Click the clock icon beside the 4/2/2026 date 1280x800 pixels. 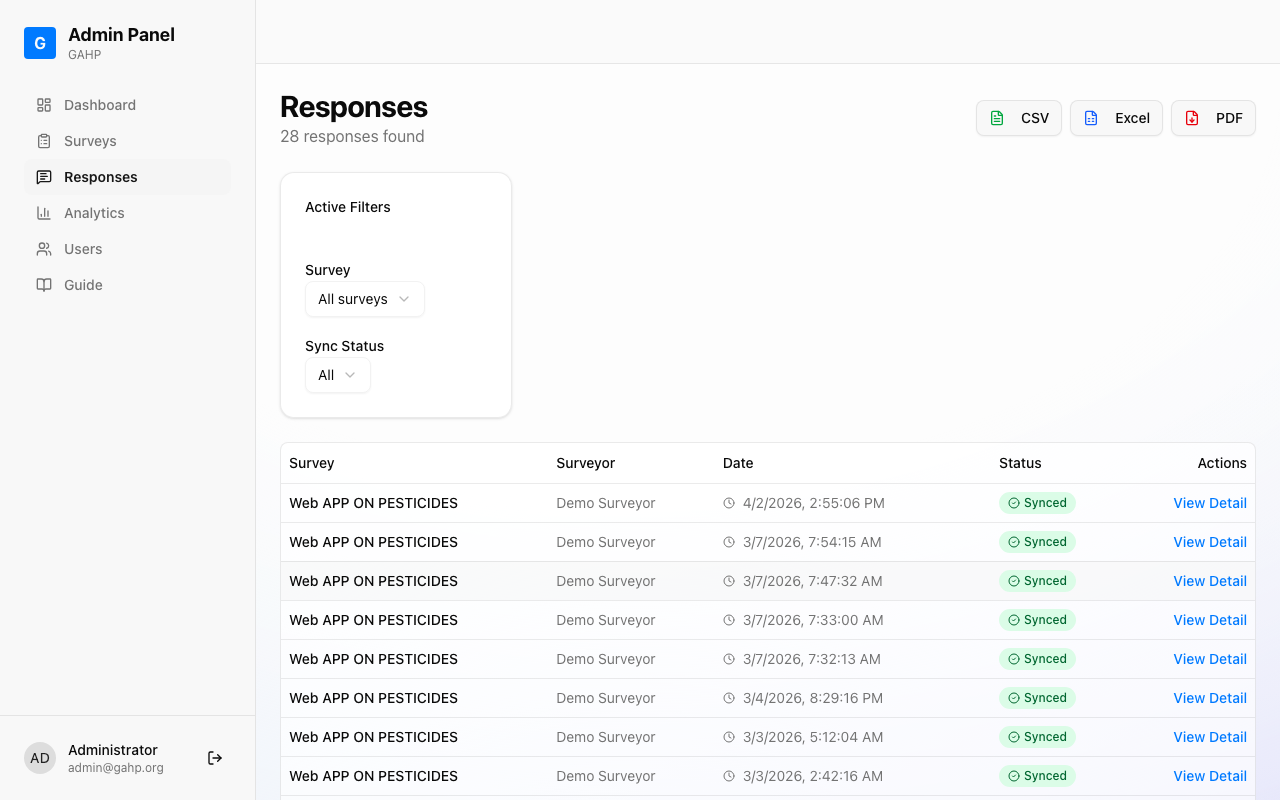[x=728, y=503]
